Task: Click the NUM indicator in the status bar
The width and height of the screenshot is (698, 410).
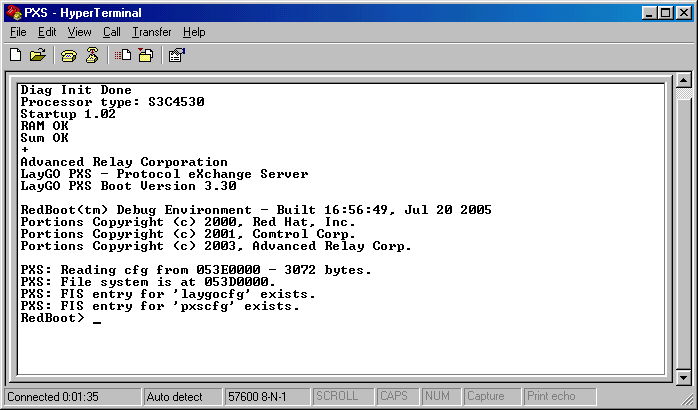Action: (x=442, y=396)
